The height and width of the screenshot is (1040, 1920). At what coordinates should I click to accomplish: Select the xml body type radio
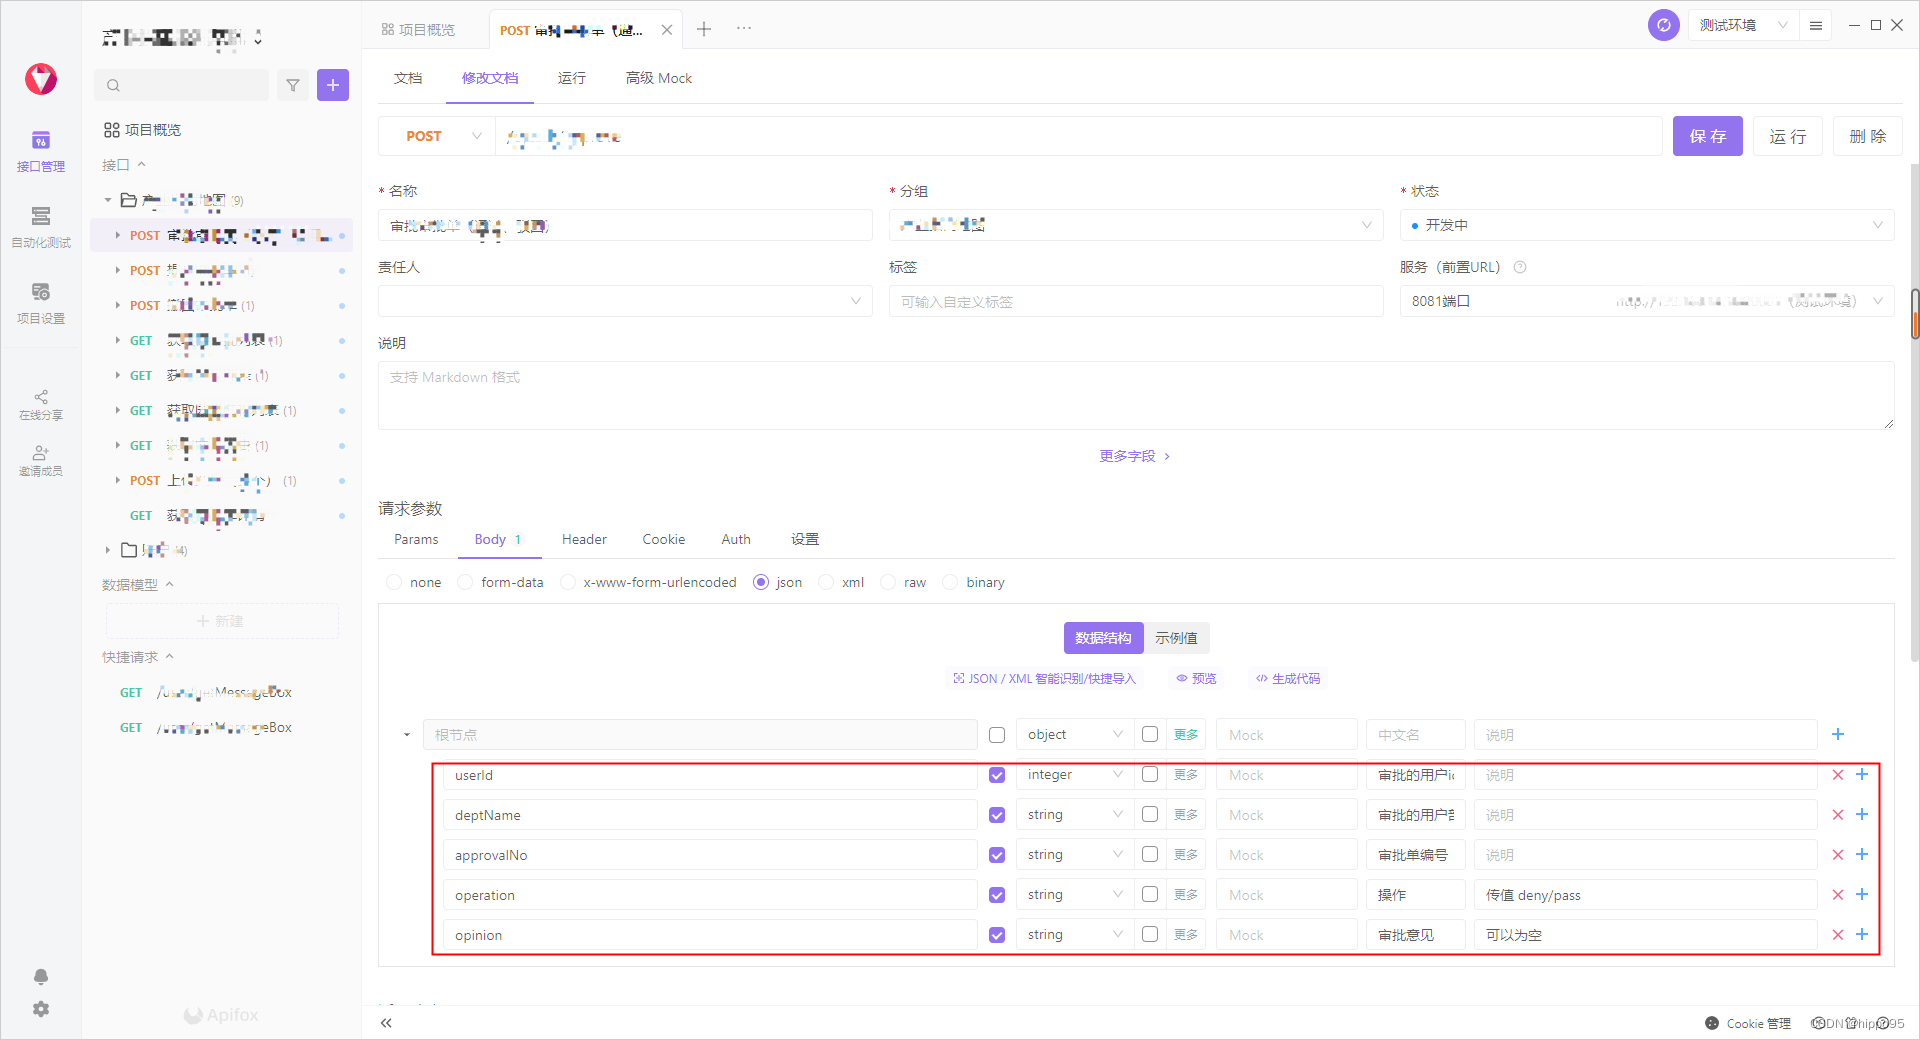(826, 582)
